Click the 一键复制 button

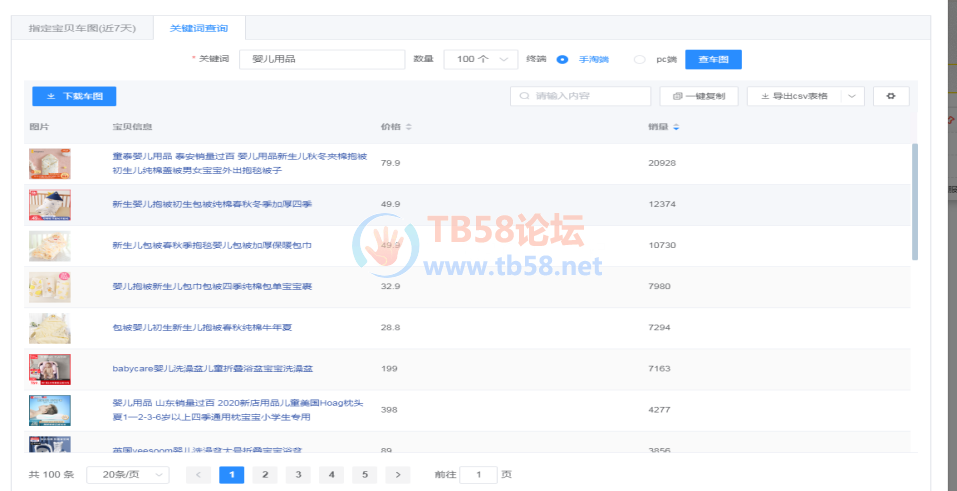point(699,96)
